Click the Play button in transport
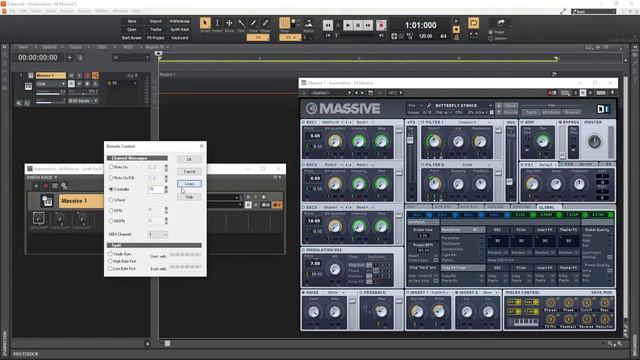Image resolution: width=640 pixels, height=360 pixels. (348, 25)
